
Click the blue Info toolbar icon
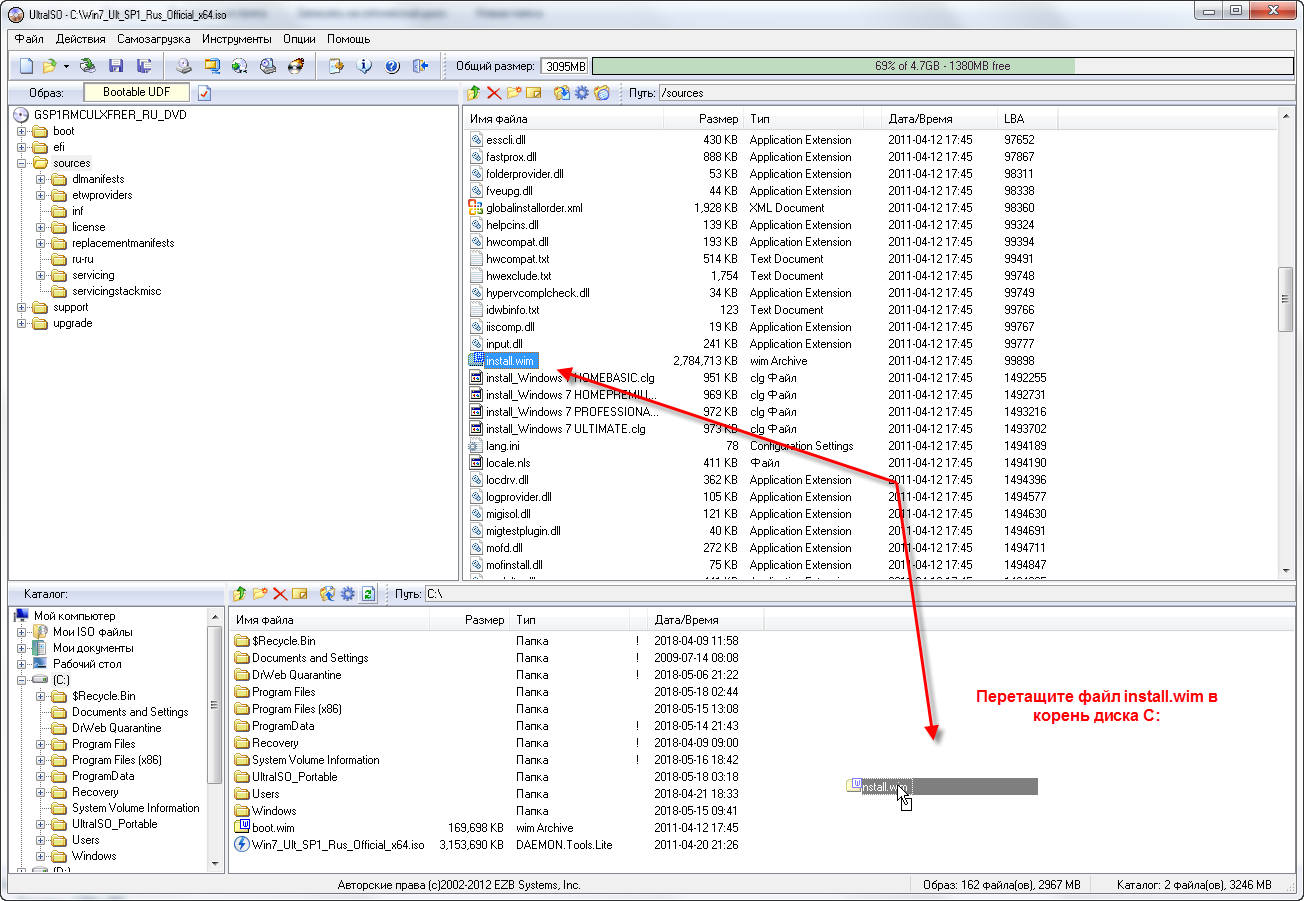(x=364, y=66)
